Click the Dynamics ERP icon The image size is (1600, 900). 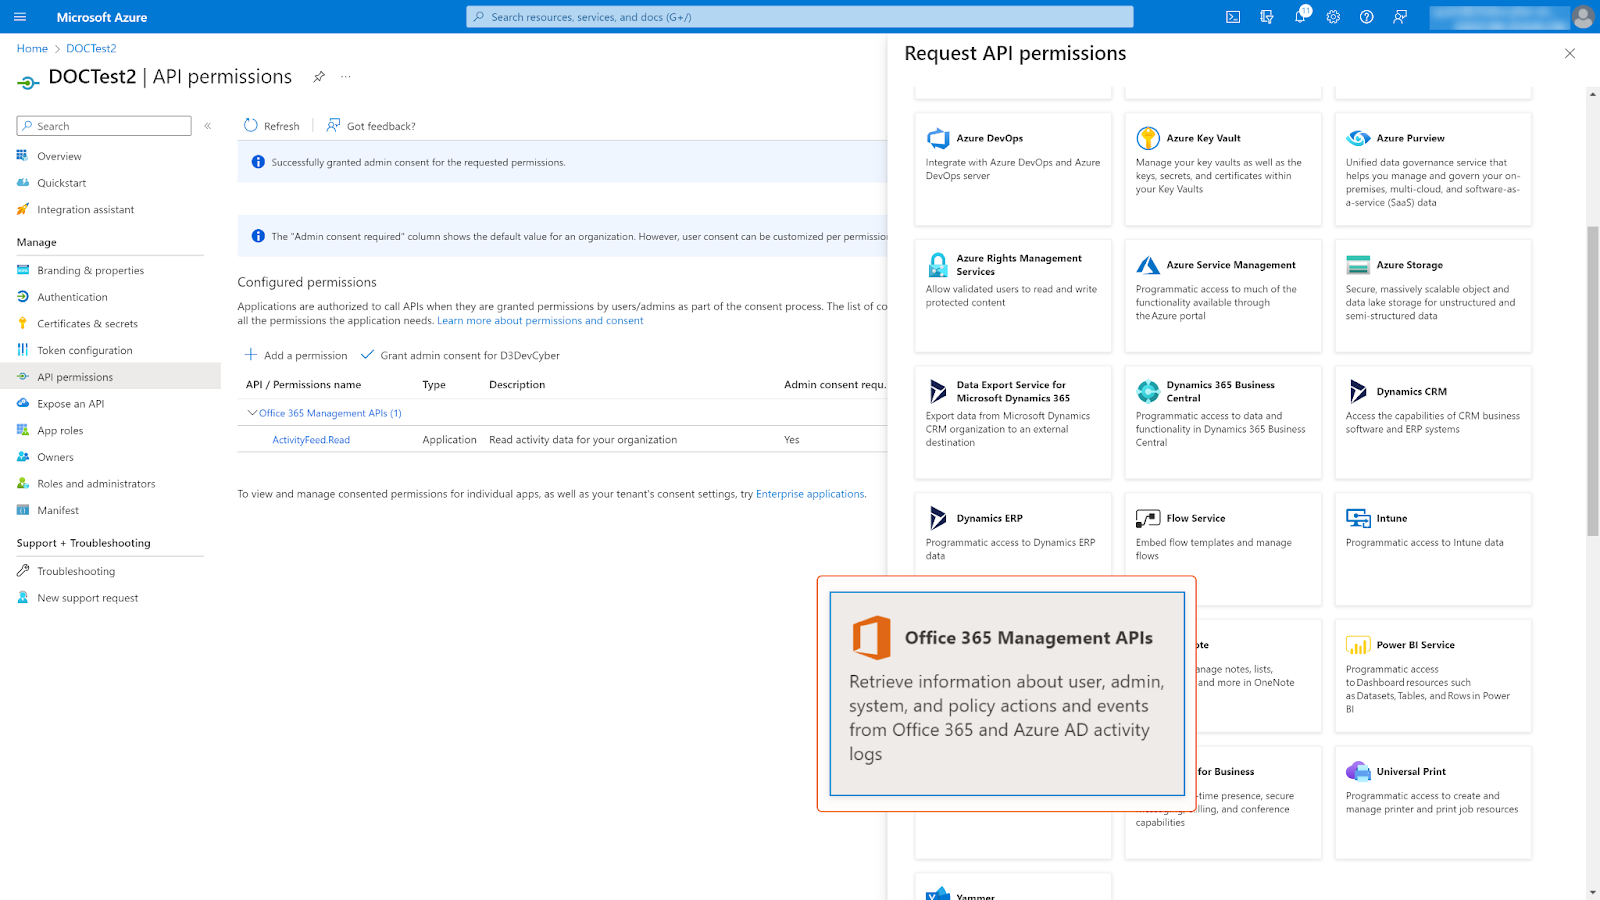tap(938, 518)
